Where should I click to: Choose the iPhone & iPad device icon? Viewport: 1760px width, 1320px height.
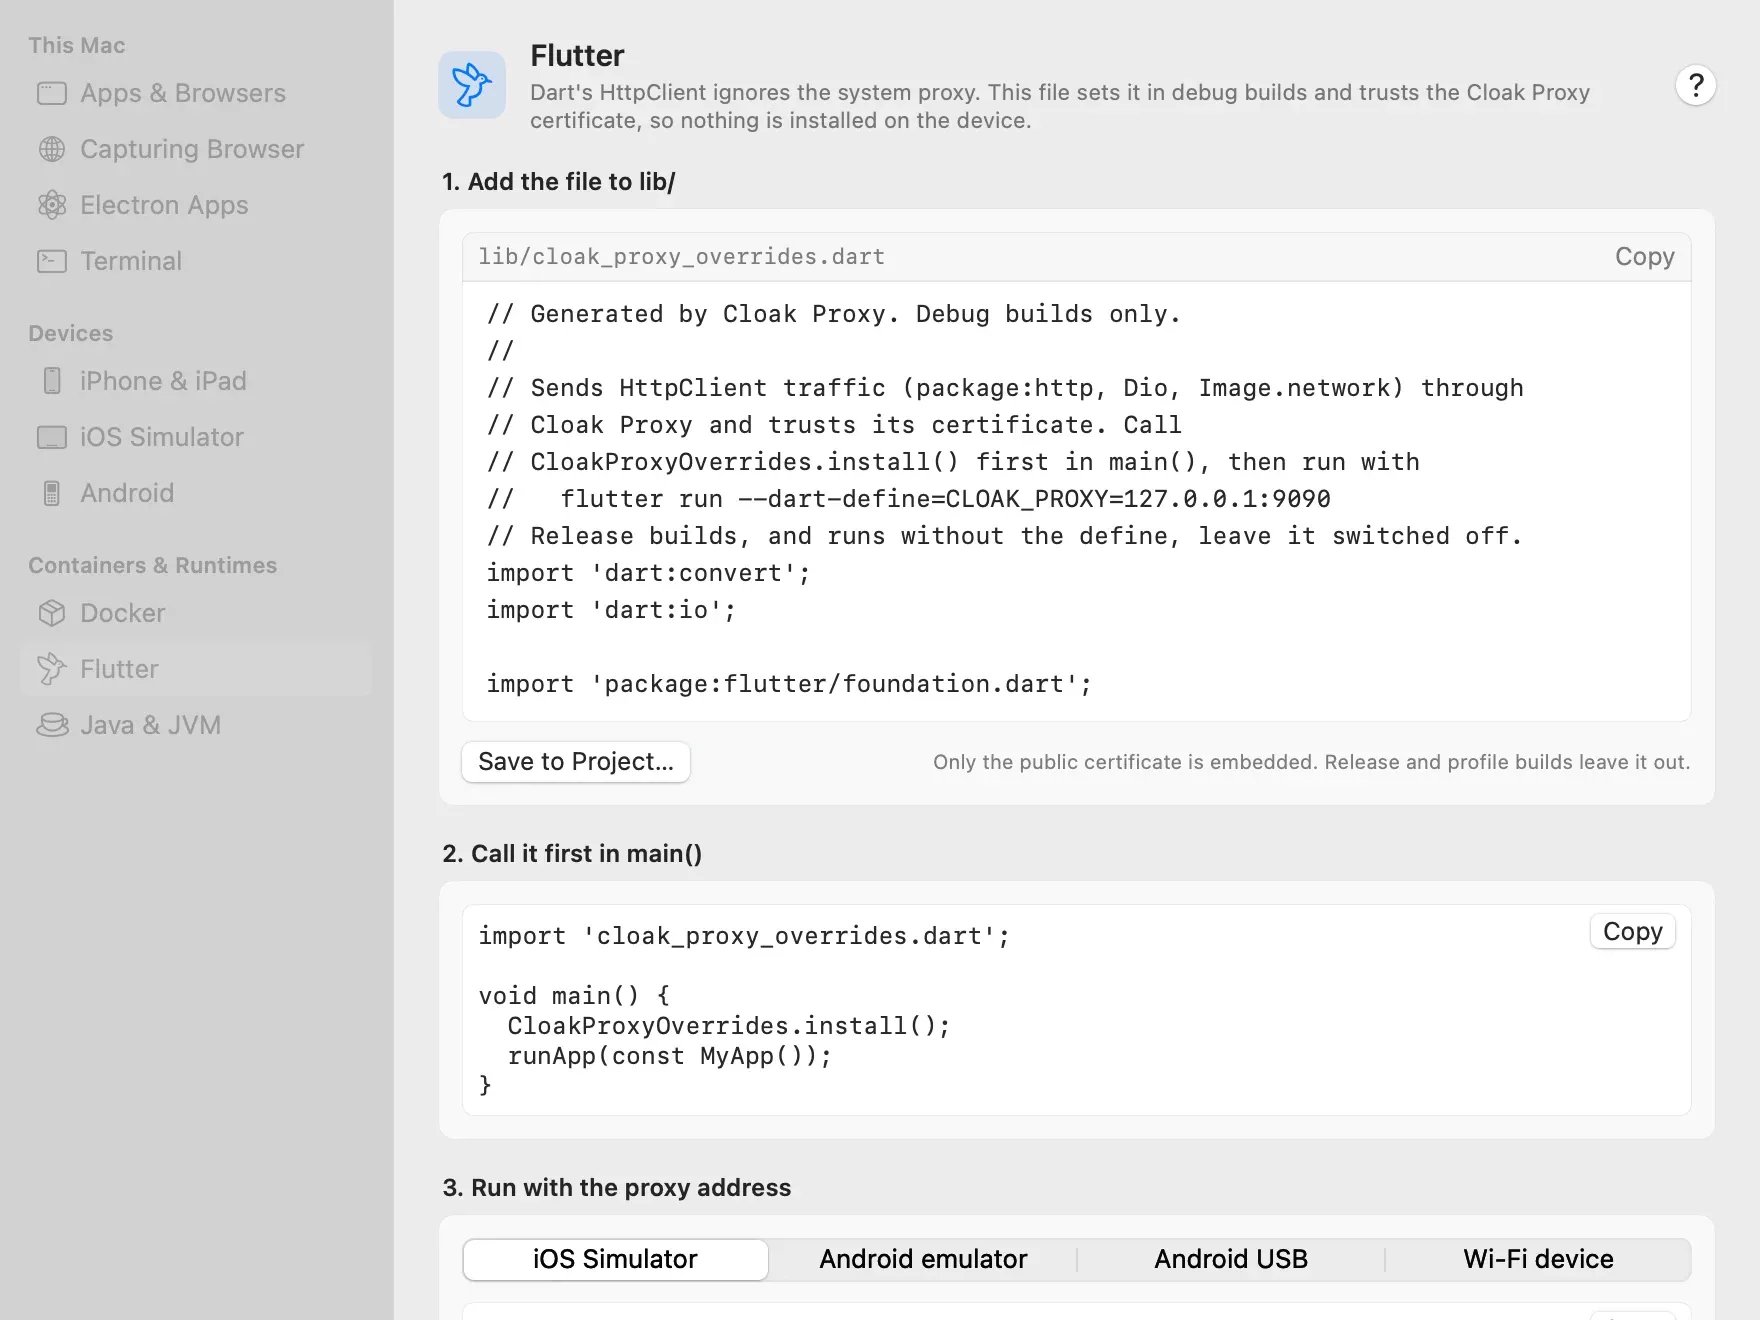pos(52,381)
